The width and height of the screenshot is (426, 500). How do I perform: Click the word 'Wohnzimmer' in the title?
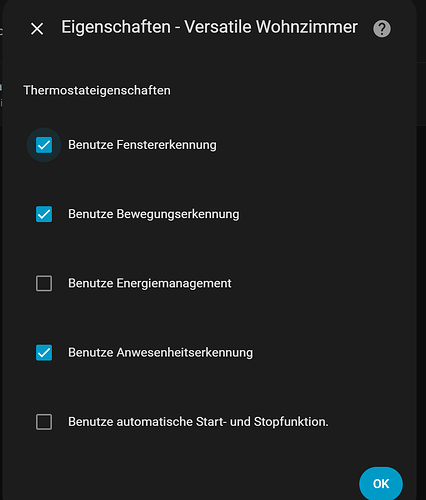(306, 27)
